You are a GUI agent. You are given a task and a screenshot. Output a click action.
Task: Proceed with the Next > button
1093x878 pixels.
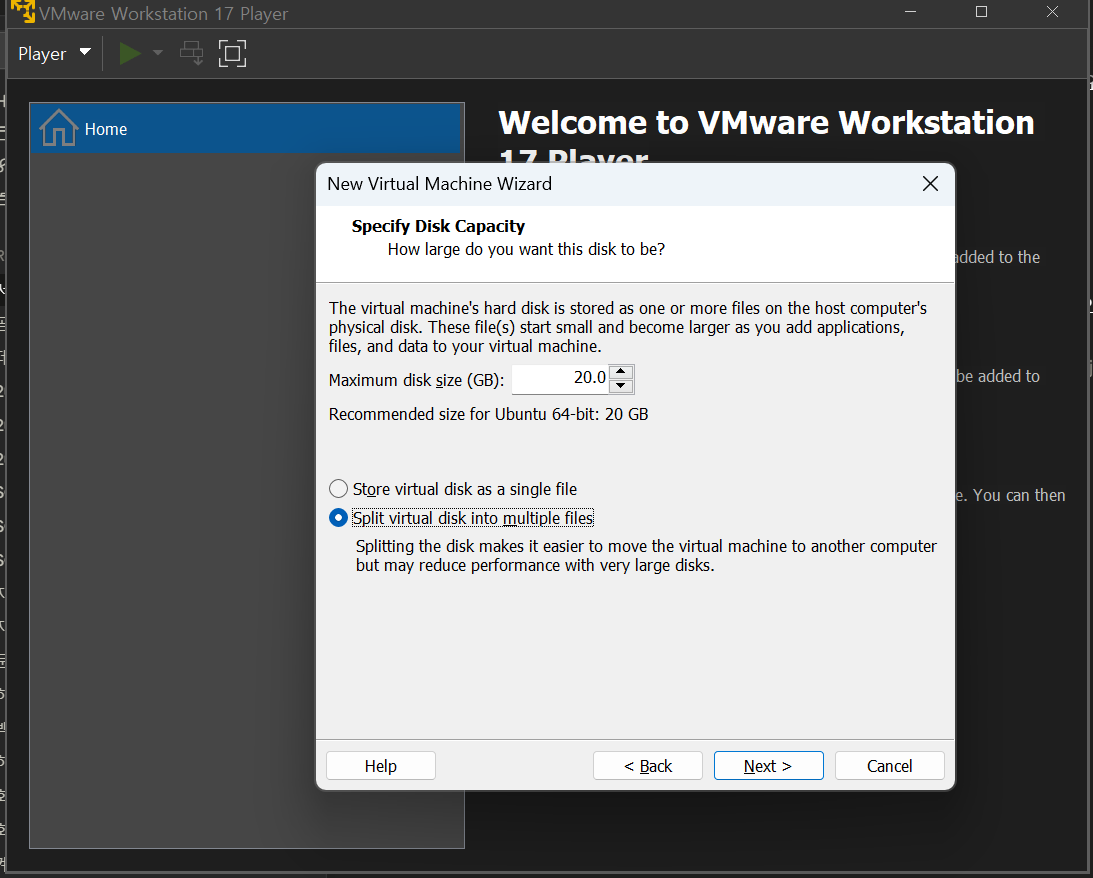(768, 766)
